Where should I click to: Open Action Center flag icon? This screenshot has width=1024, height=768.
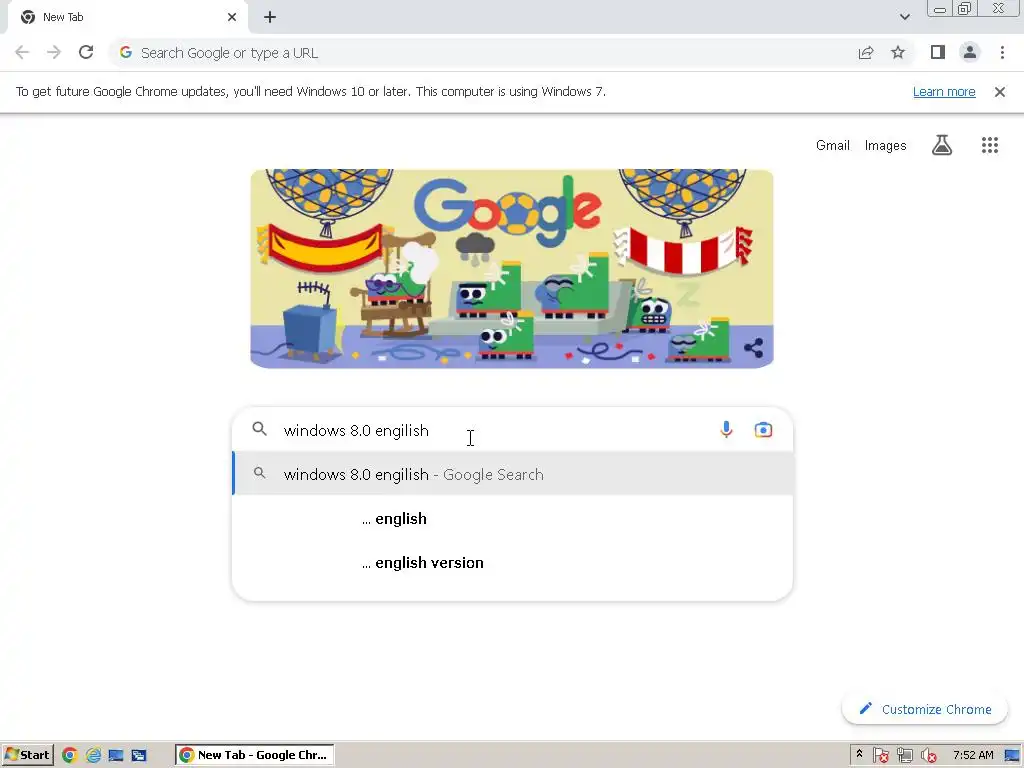click(880, 756)
